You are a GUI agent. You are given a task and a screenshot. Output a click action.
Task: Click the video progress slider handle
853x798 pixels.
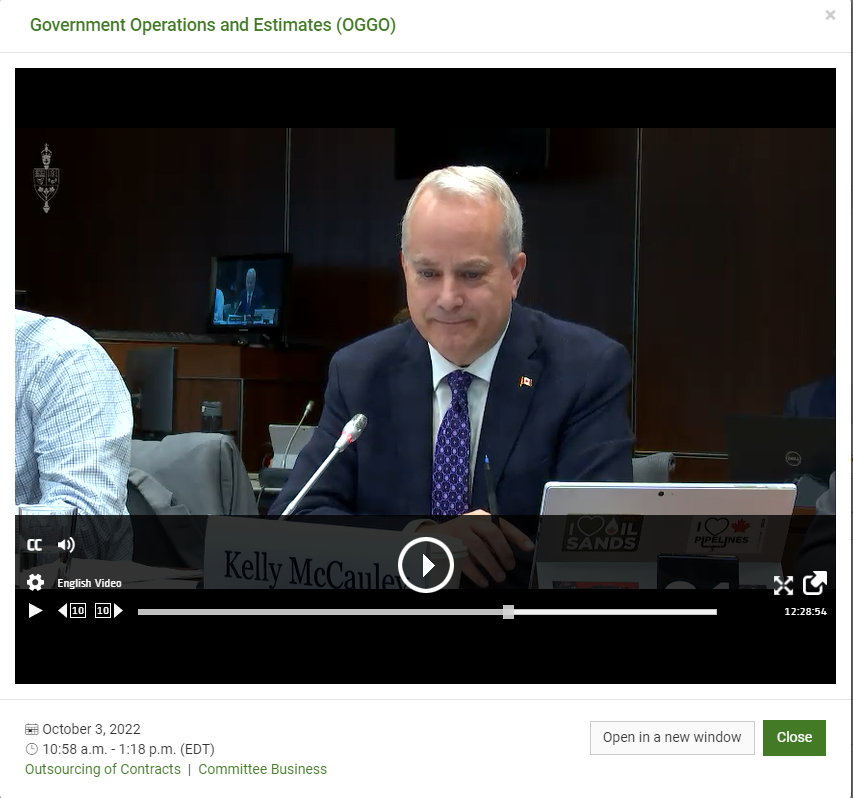click(x=508, y=612)
